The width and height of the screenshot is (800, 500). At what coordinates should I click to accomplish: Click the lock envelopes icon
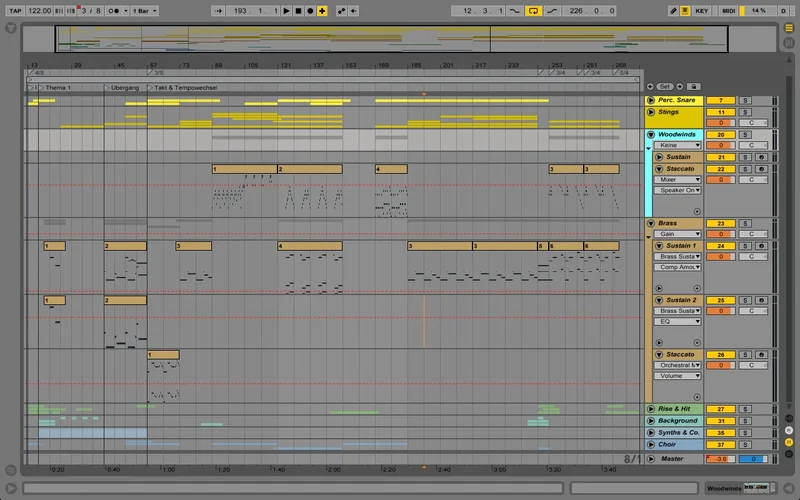point(693,87)
